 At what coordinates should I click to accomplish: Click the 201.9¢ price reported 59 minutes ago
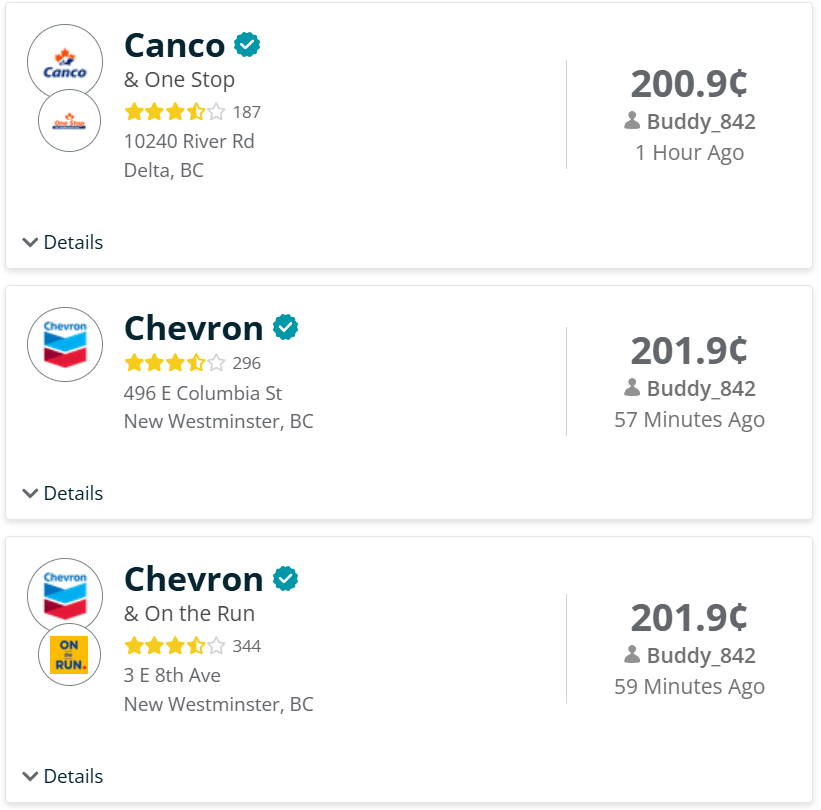pos(689,618)
